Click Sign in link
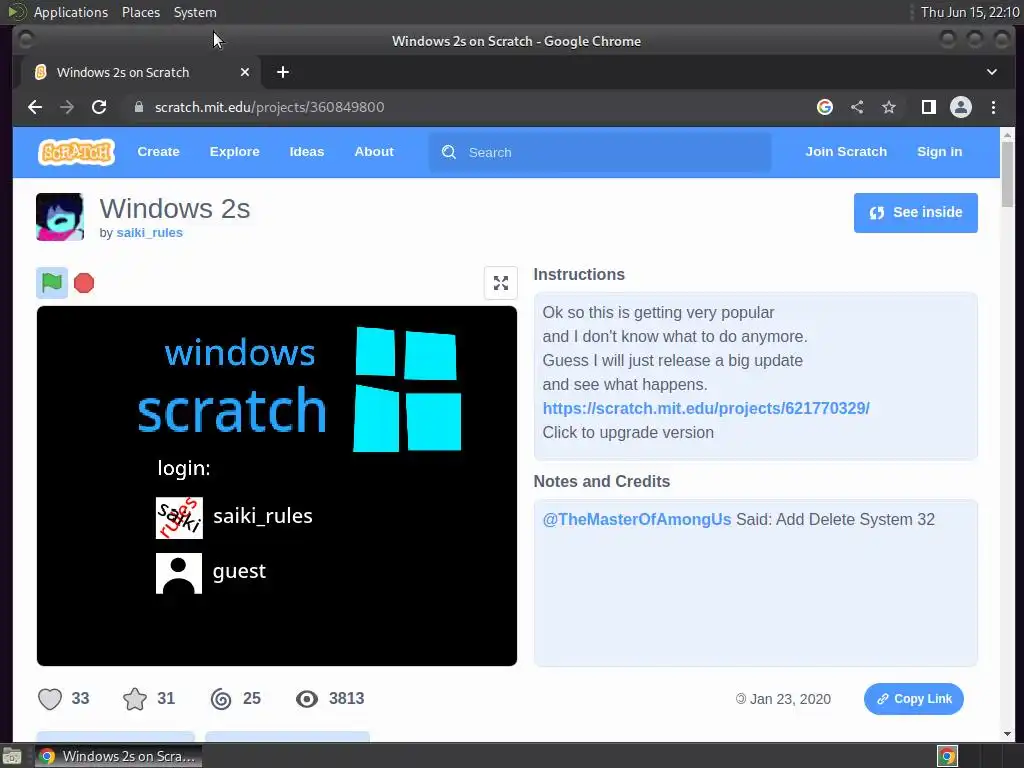This screenshot has height=768, width=1024. [x=939, y=152]
